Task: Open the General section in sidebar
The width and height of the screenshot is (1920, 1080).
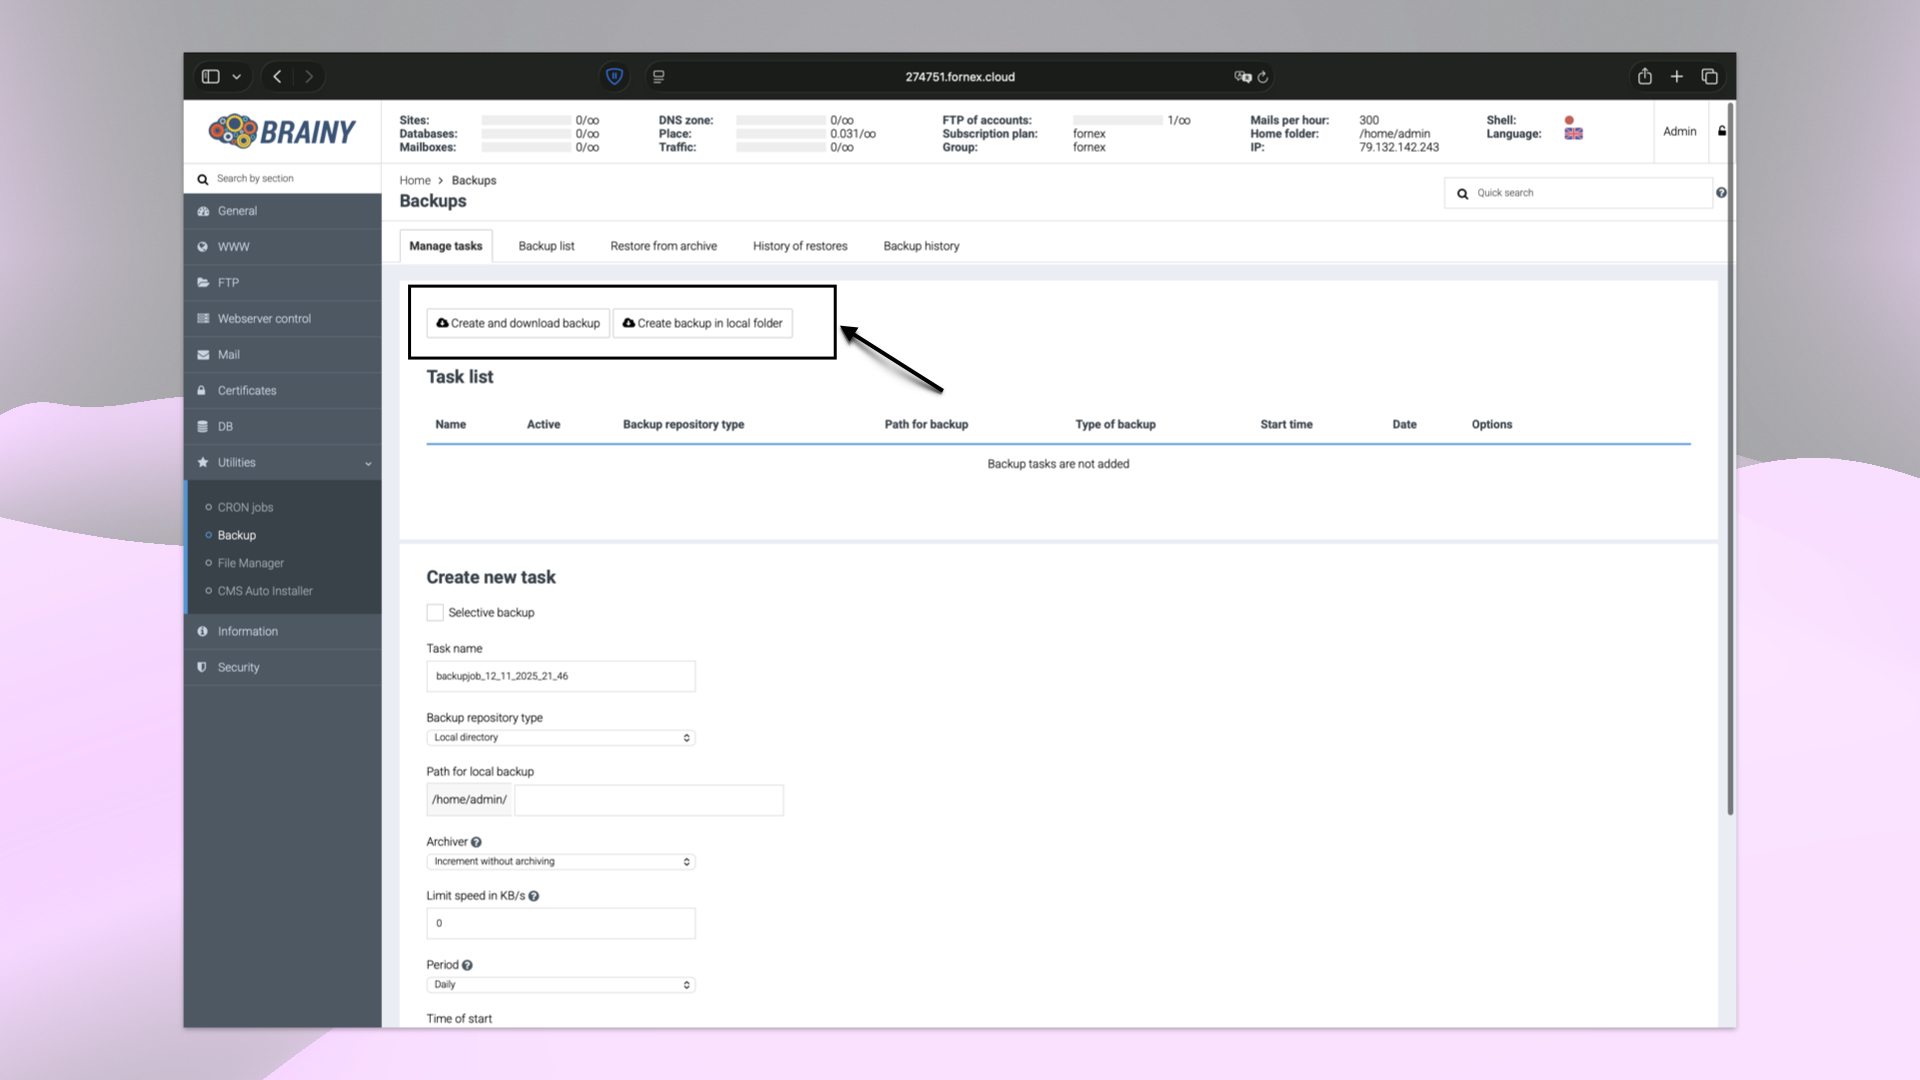Action: [x=203, y=211]
